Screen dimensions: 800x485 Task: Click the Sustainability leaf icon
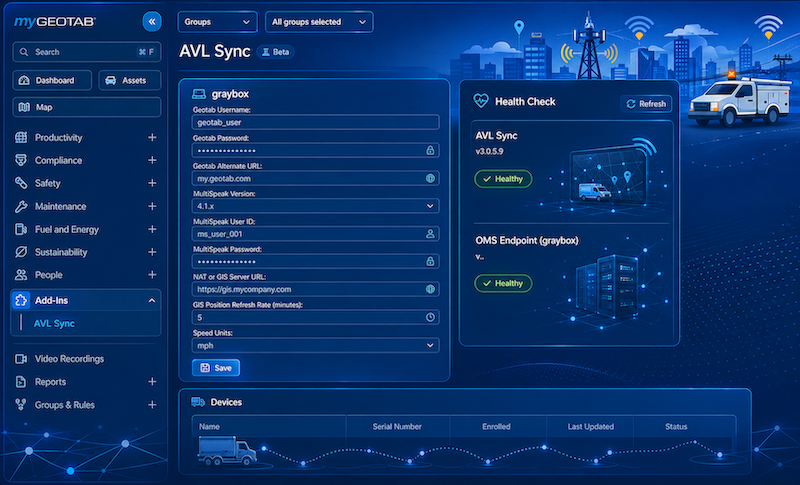21,252
